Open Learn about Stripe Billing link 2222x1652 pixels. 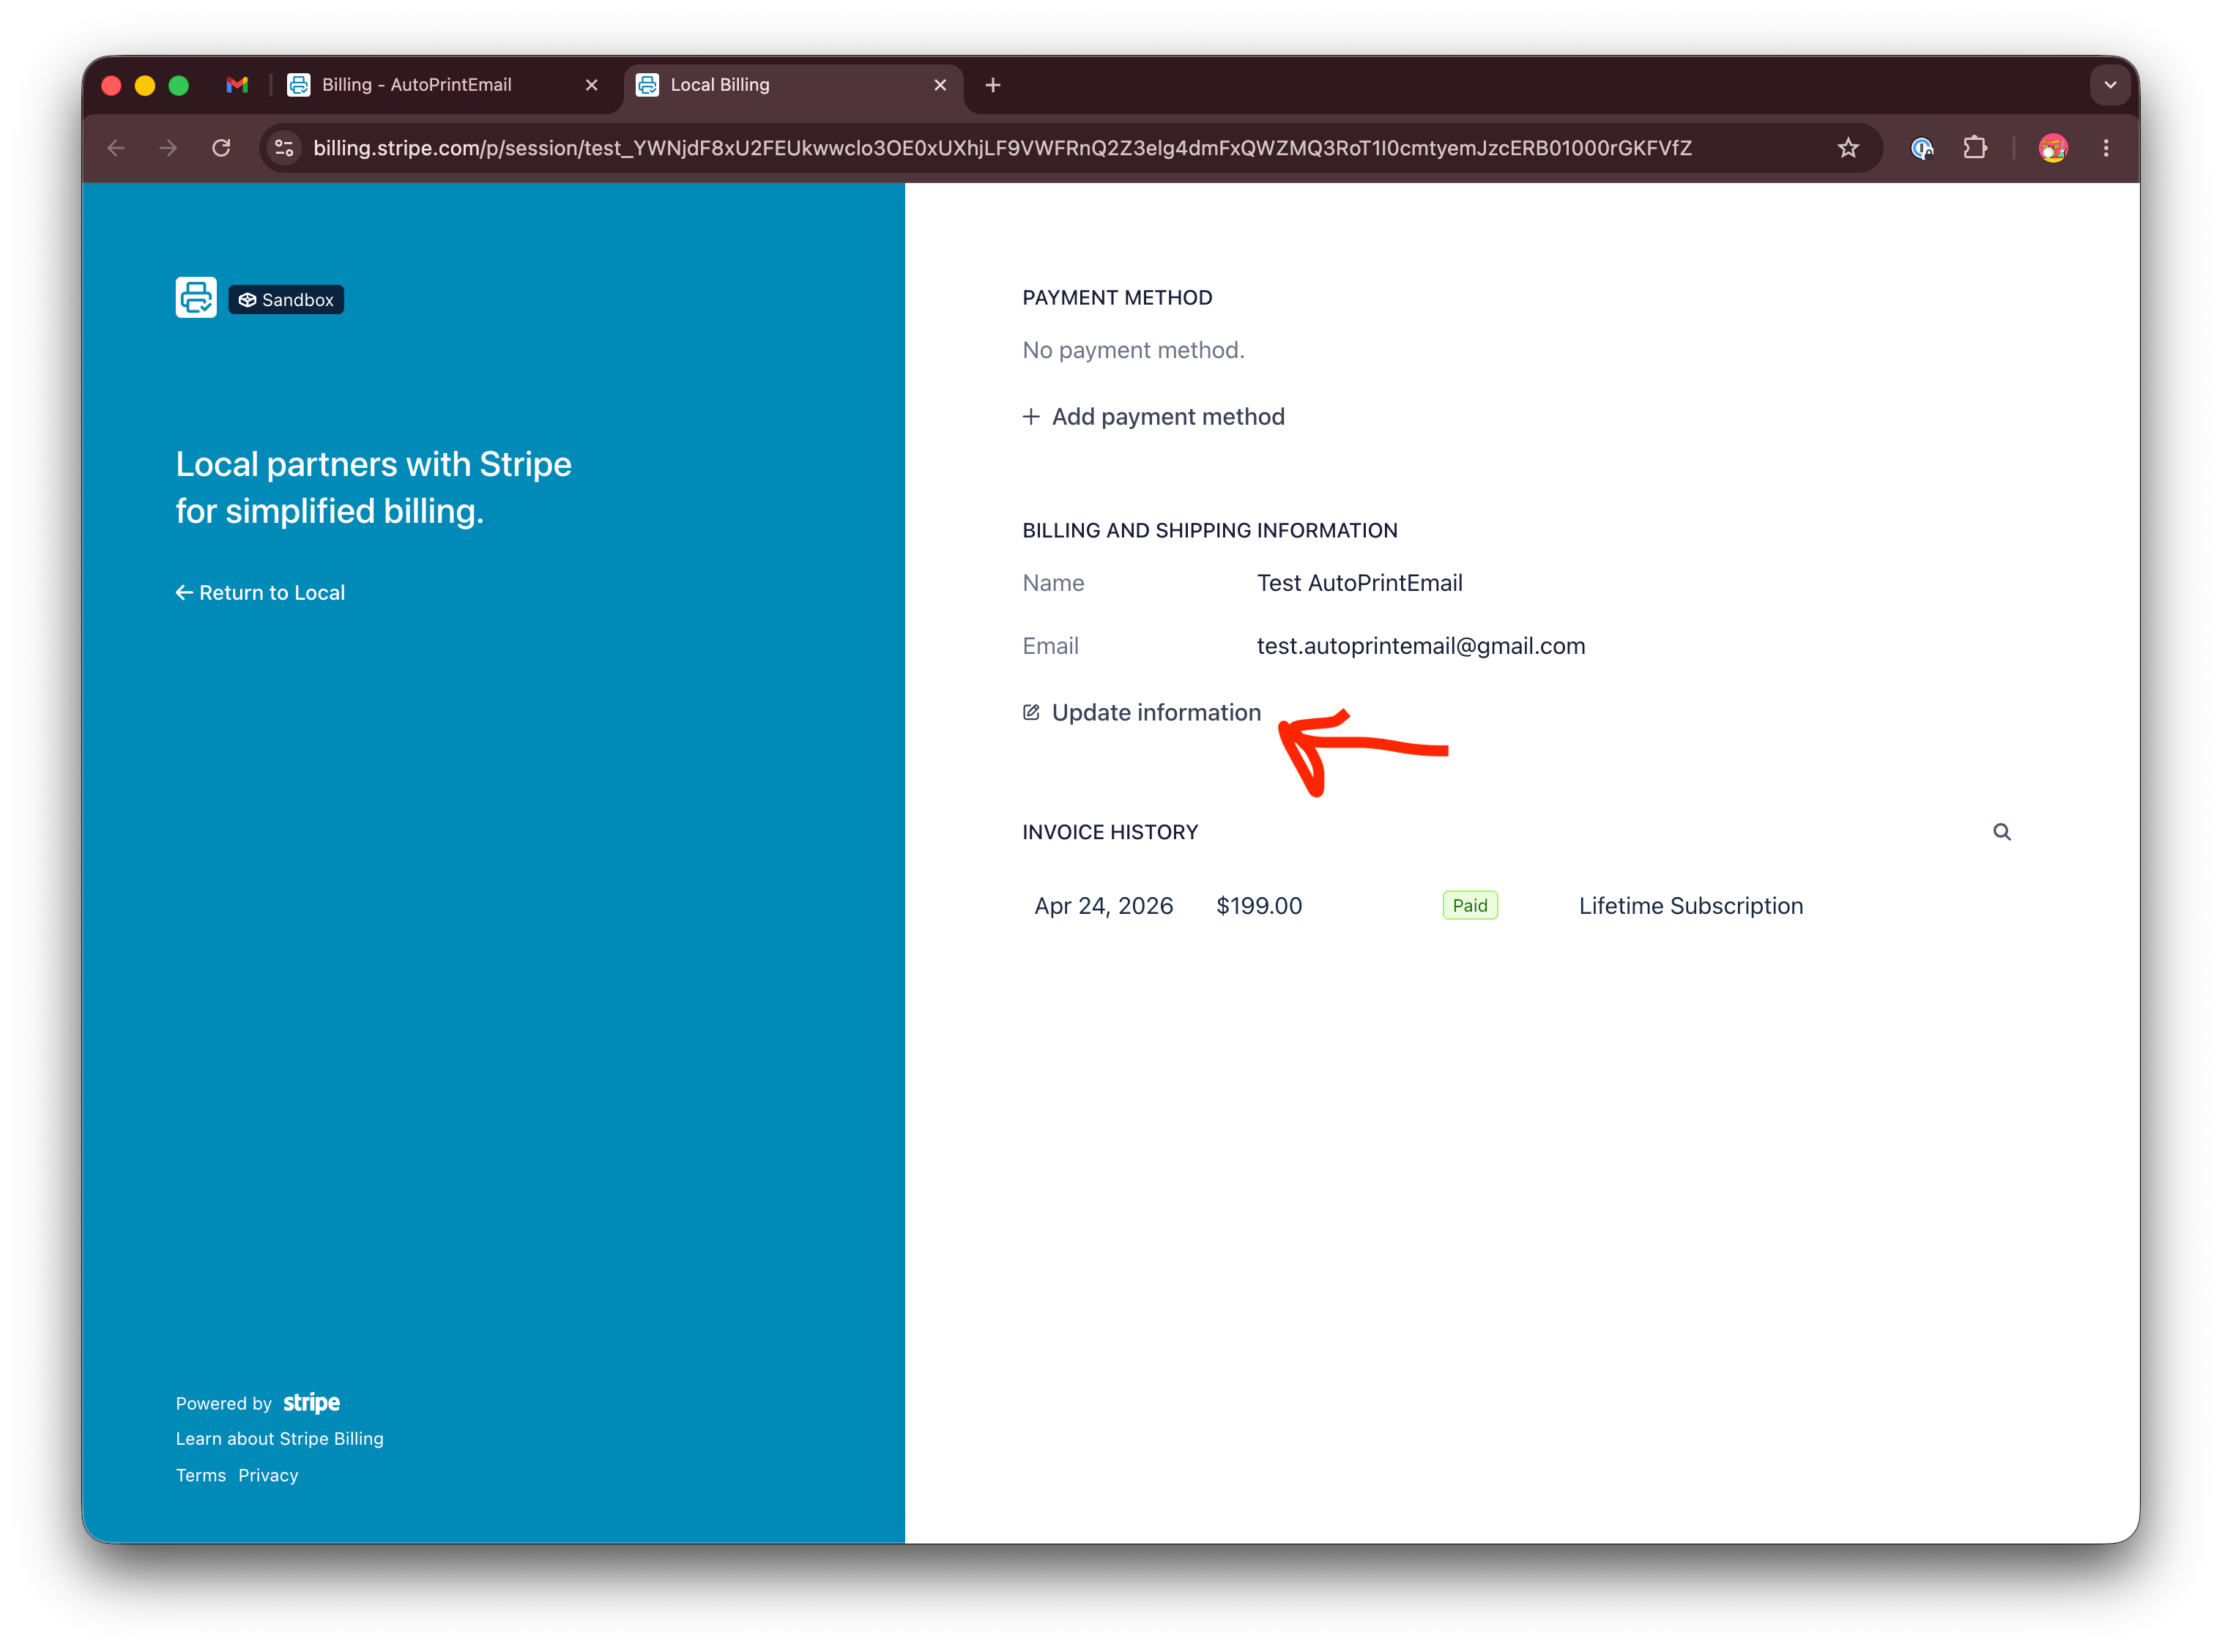280,1438
